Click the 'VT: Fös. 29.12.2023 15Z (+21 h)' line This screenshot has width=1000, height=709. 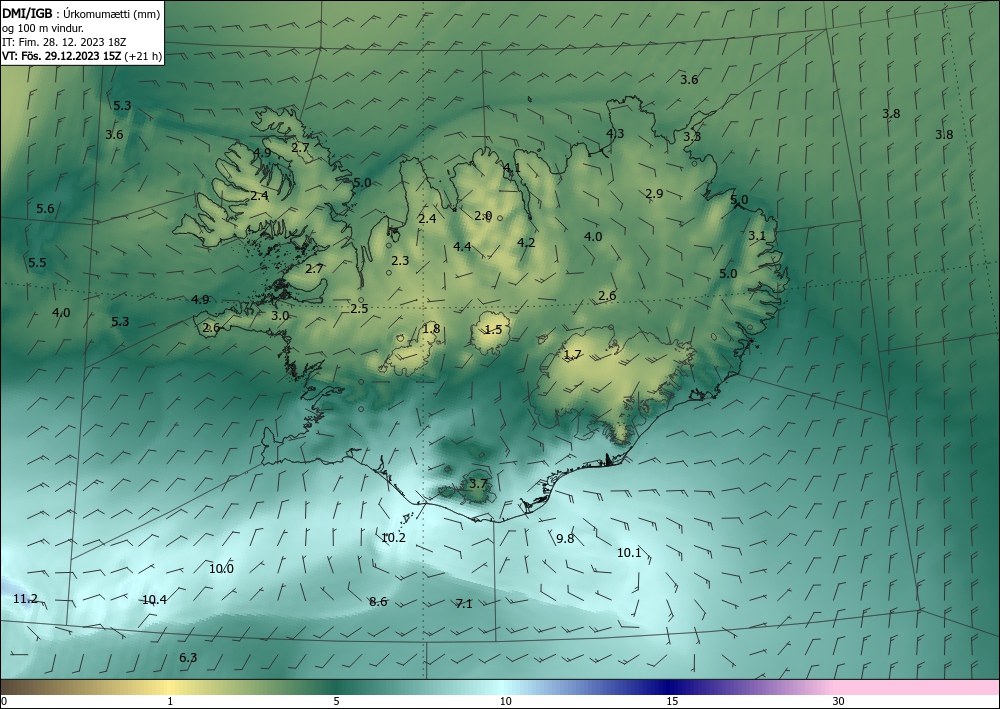point(82,56)
